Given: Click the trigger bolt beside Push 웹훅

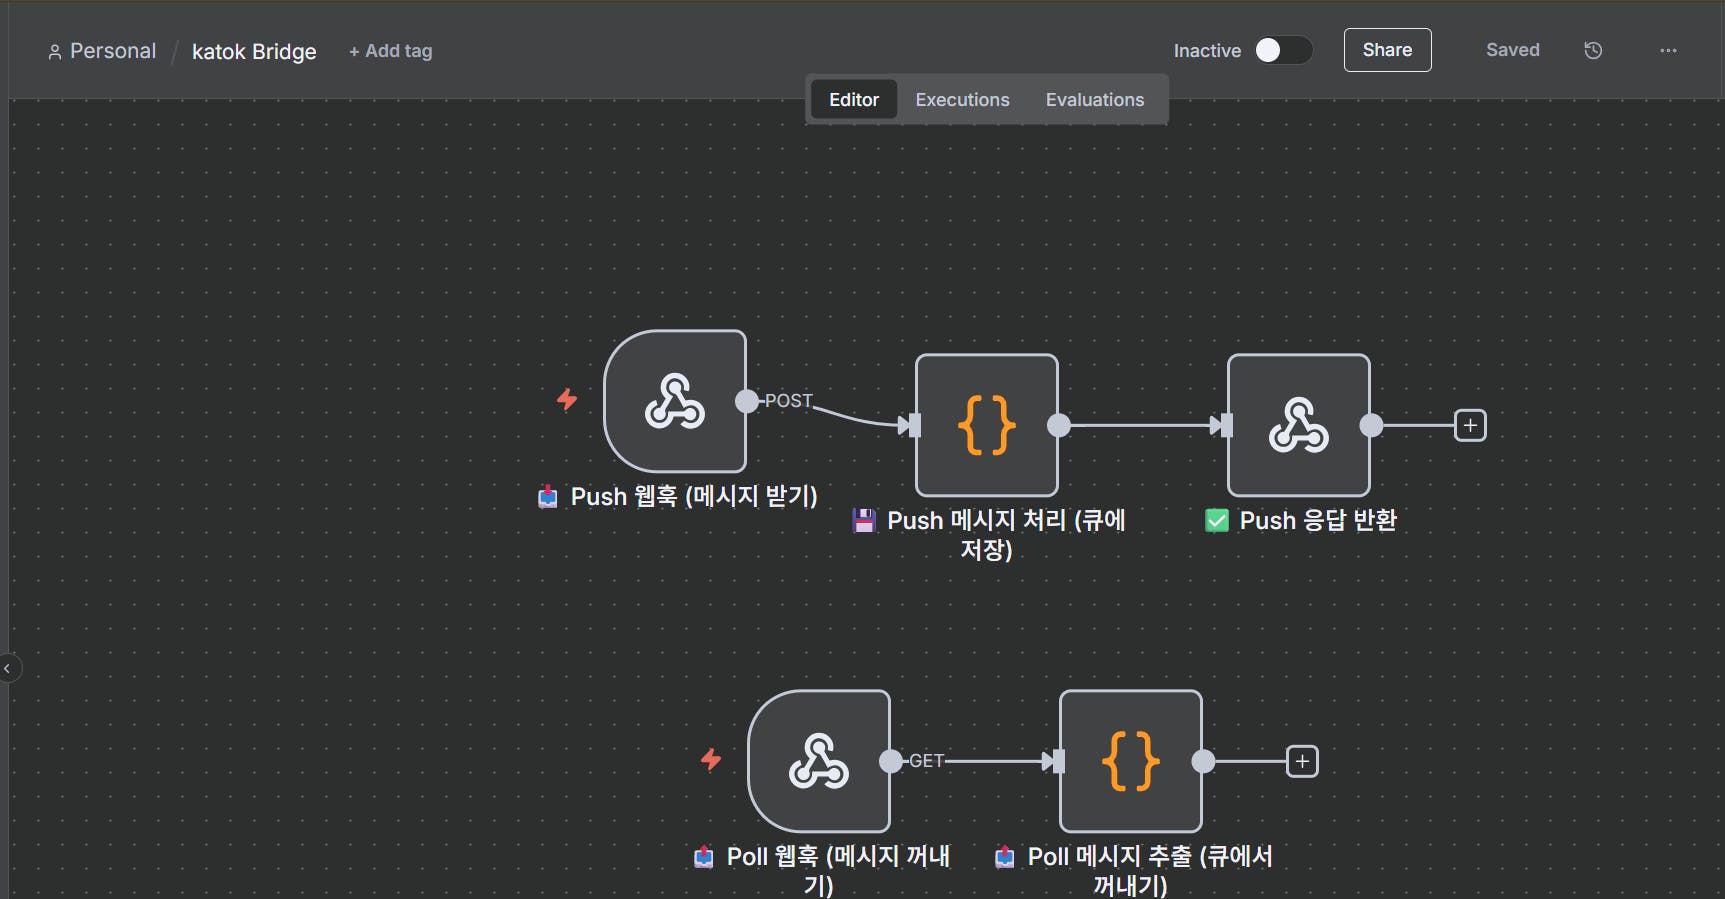Looking at the screenshot, I should tap(567, 400).
